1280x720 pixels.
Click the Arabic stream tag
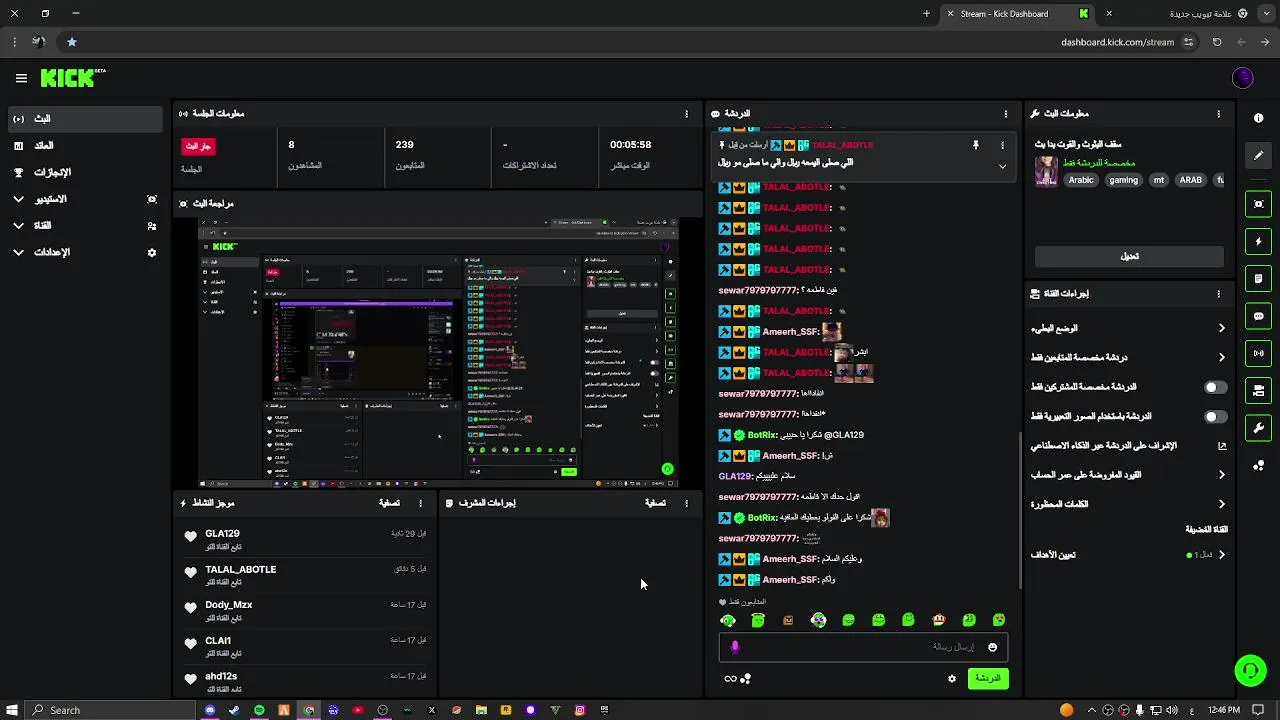click(x=1081, y=180)
